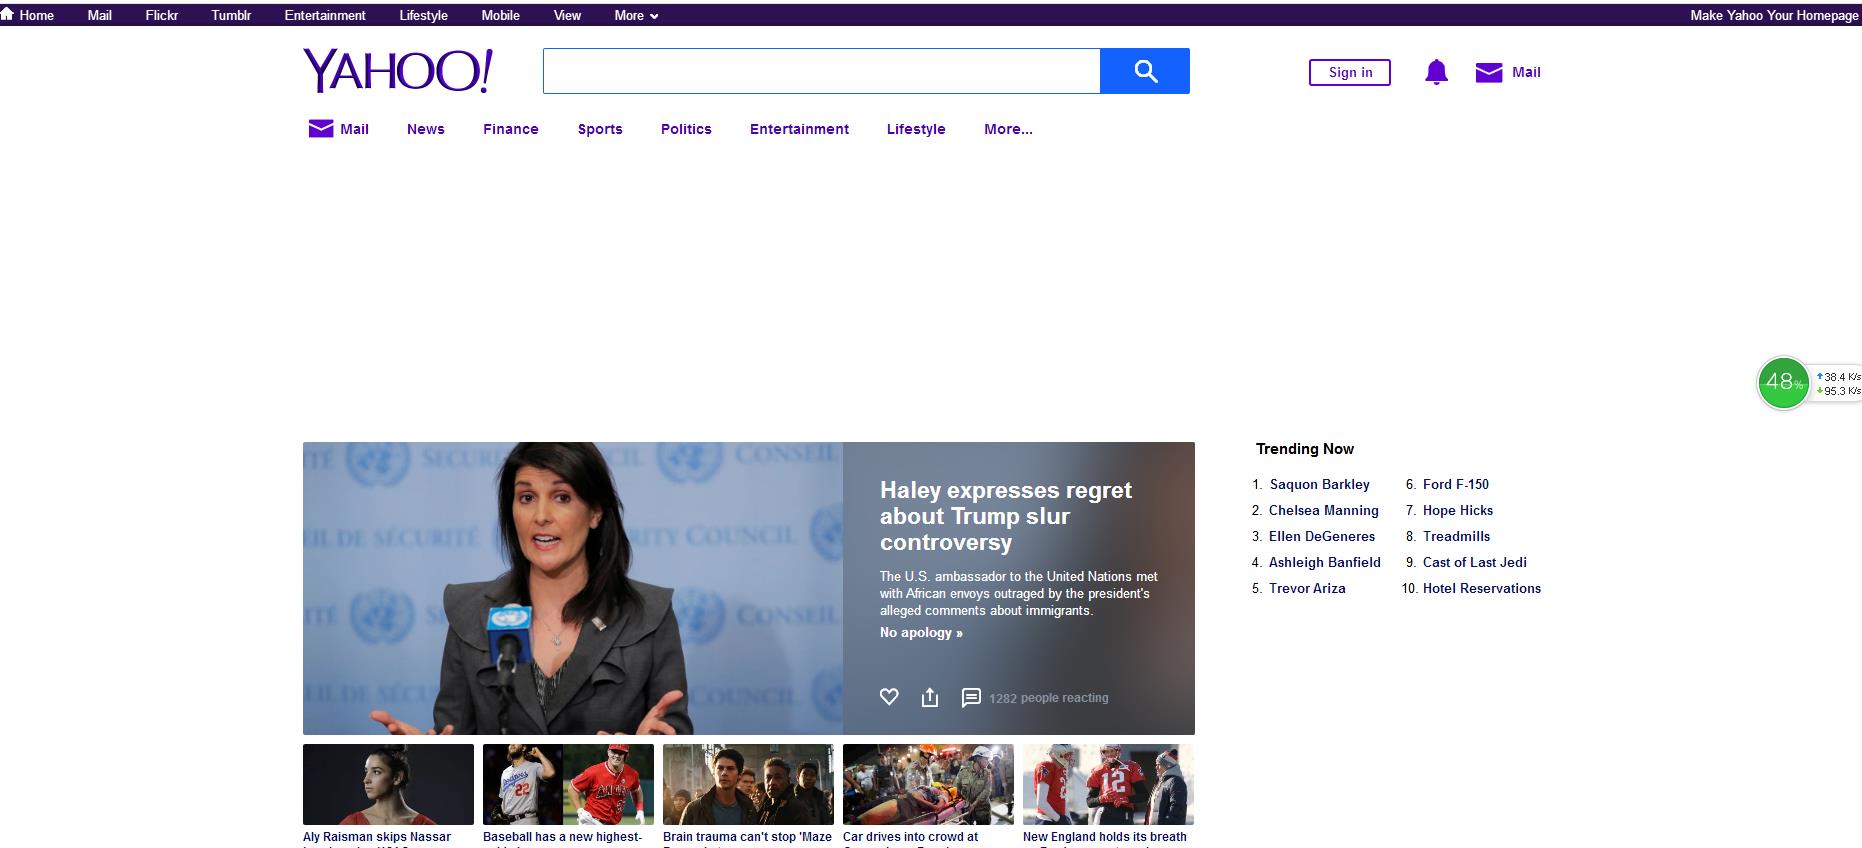
Task: Click the 1282 people reacting text
Action: tap(1049, 698)
